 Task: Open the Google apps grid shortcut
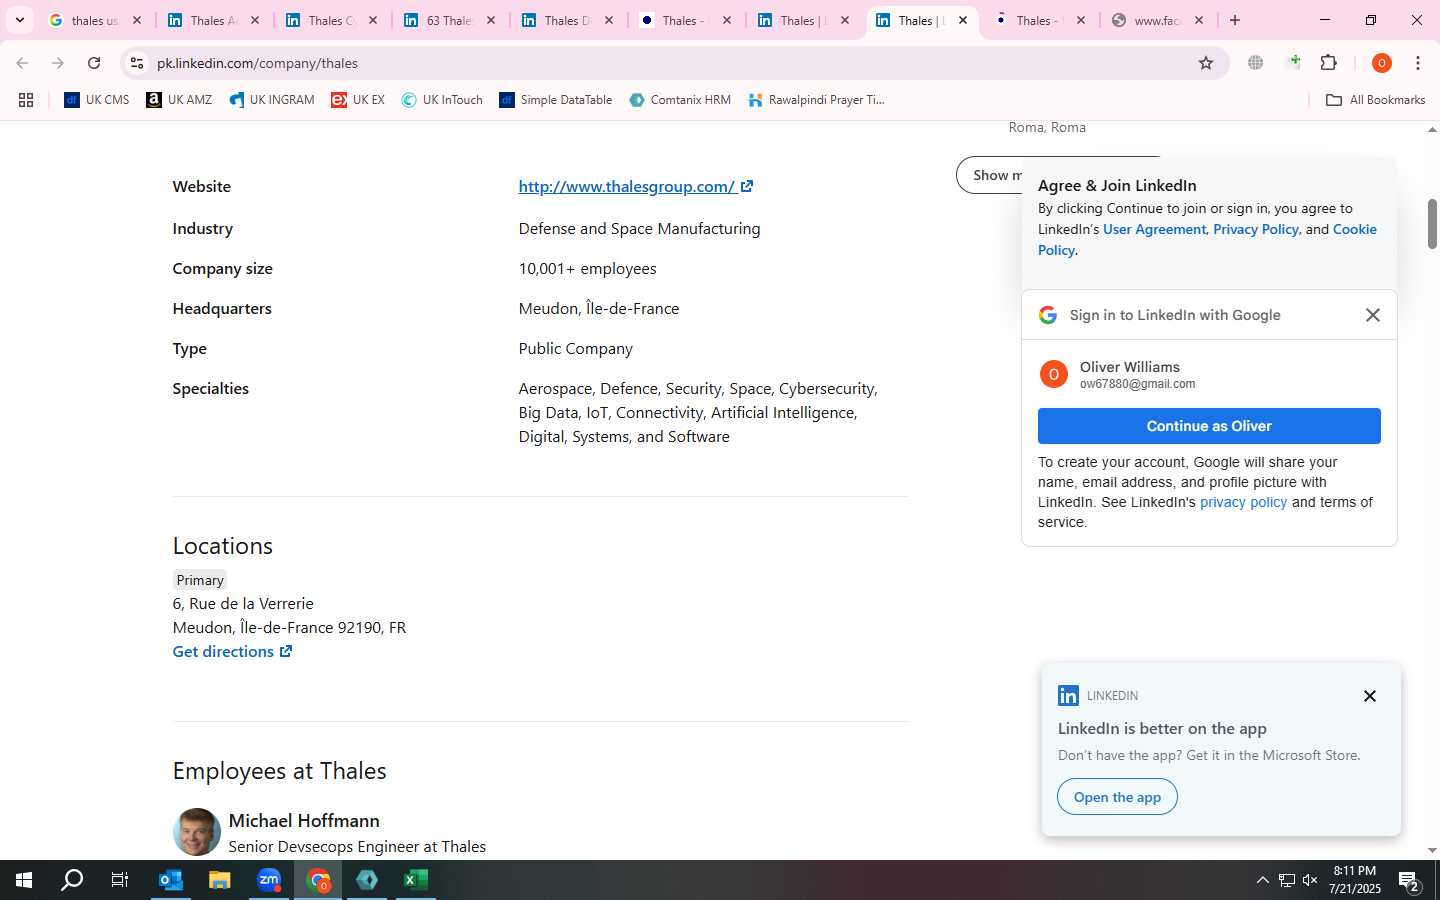pyautogui.click(x=26, y=100)
